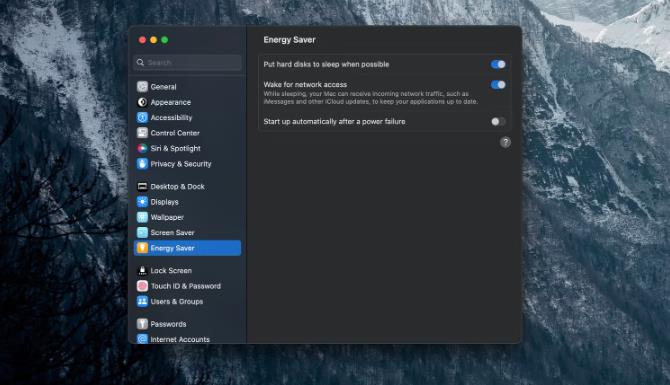Zoom window with green button

click(x=165, y=40)
